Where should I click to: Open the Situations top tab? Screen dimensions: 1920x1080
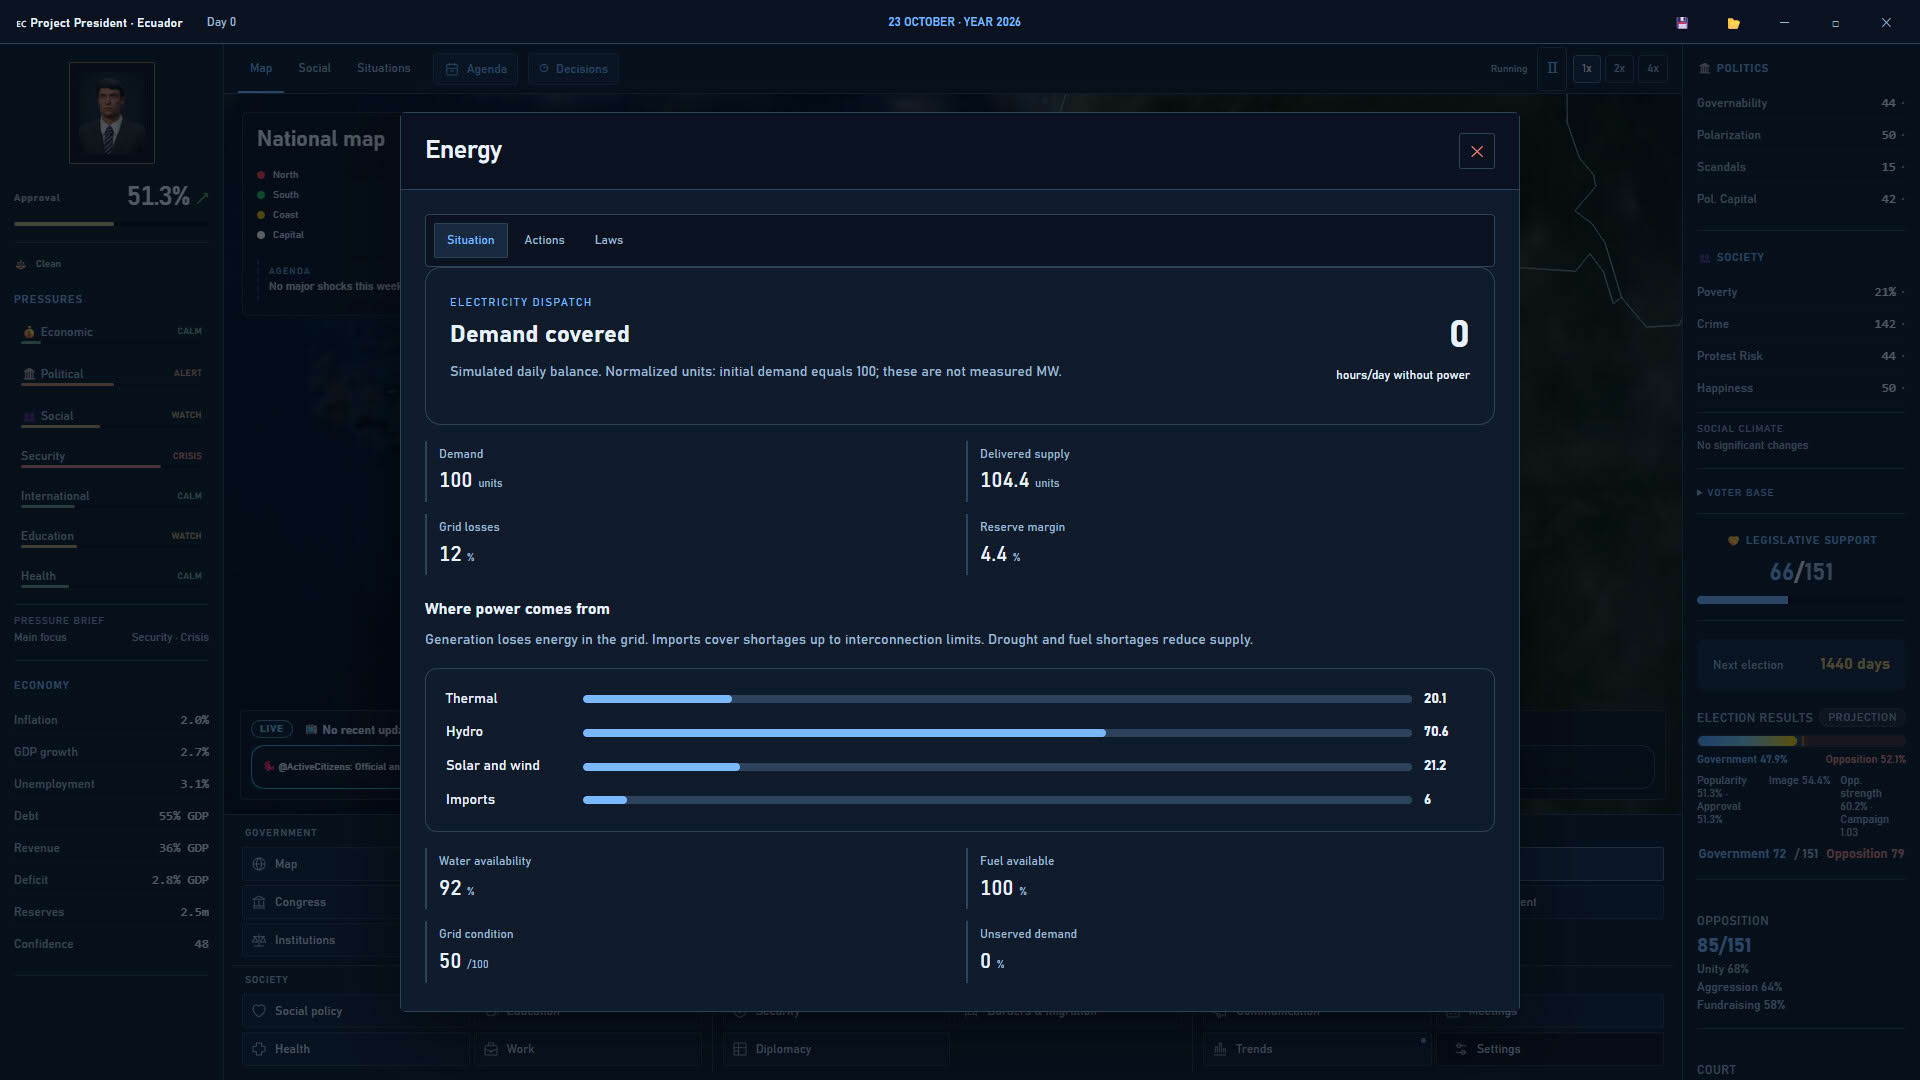[383, 68]
